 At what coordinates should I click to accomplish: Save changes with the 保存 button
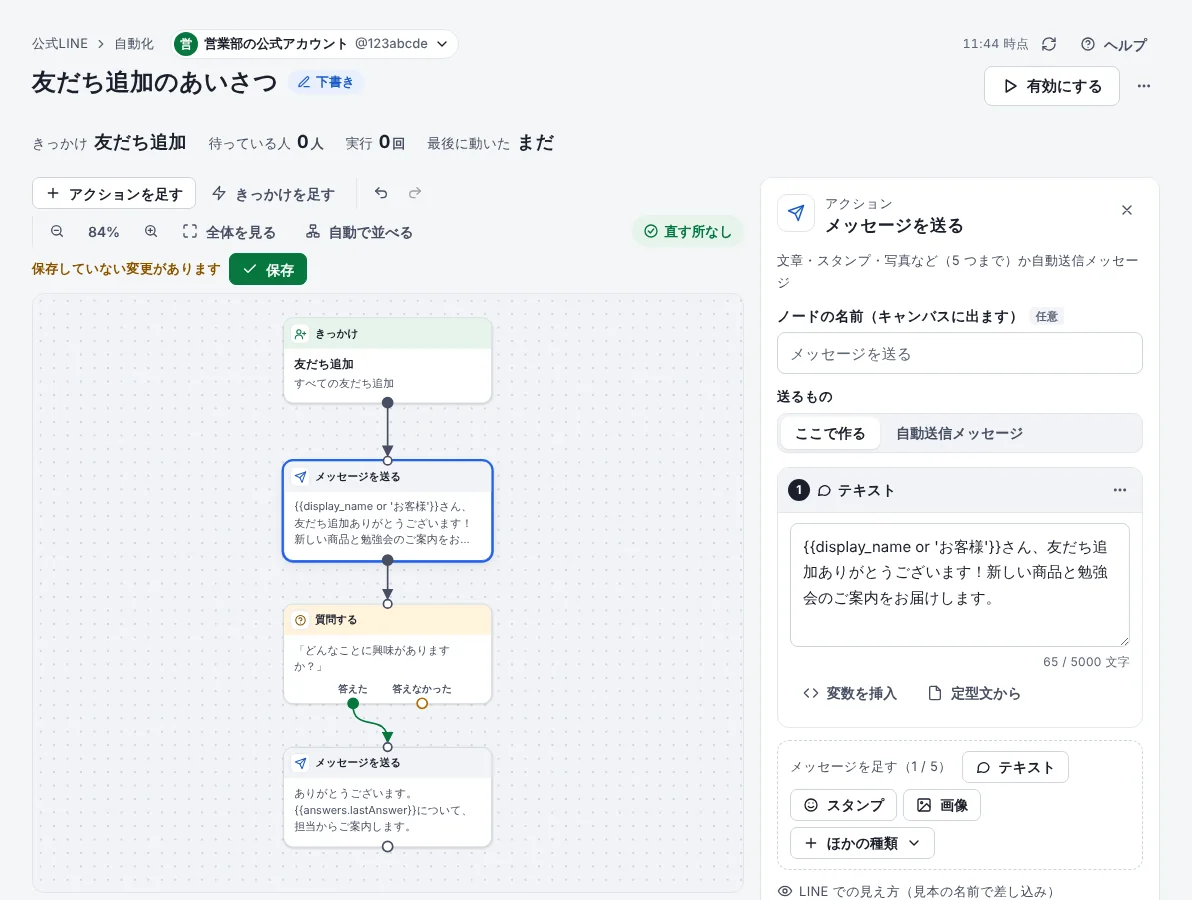[268, 269]
